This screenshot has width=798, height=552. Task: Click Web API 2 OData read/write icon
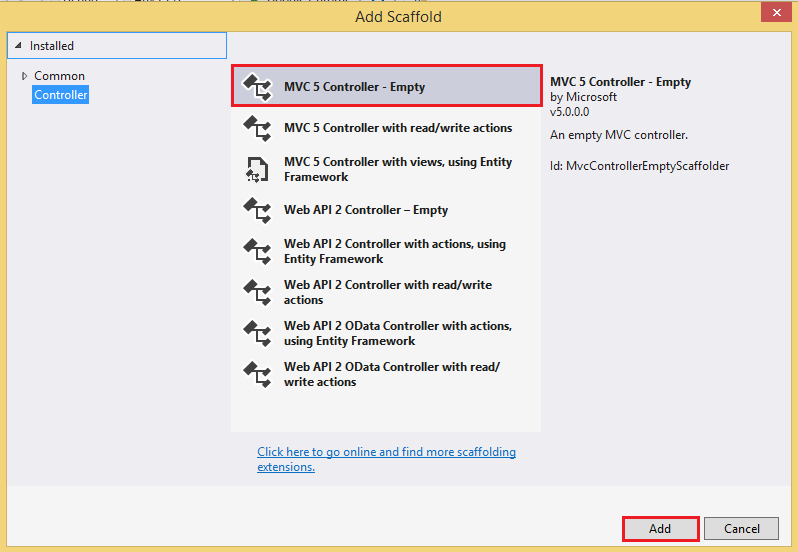tap(258, 374)
